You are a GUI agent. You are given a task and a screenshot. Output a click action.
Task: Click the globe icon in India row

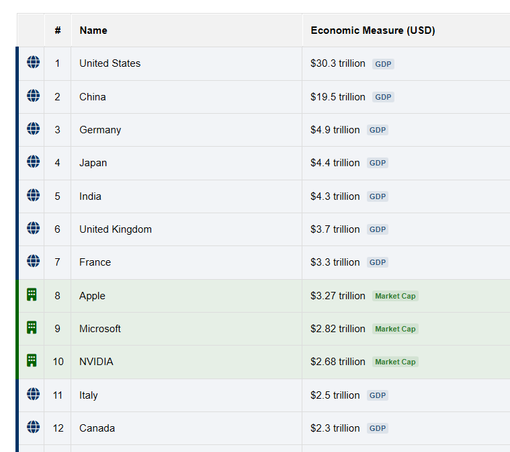33,195
